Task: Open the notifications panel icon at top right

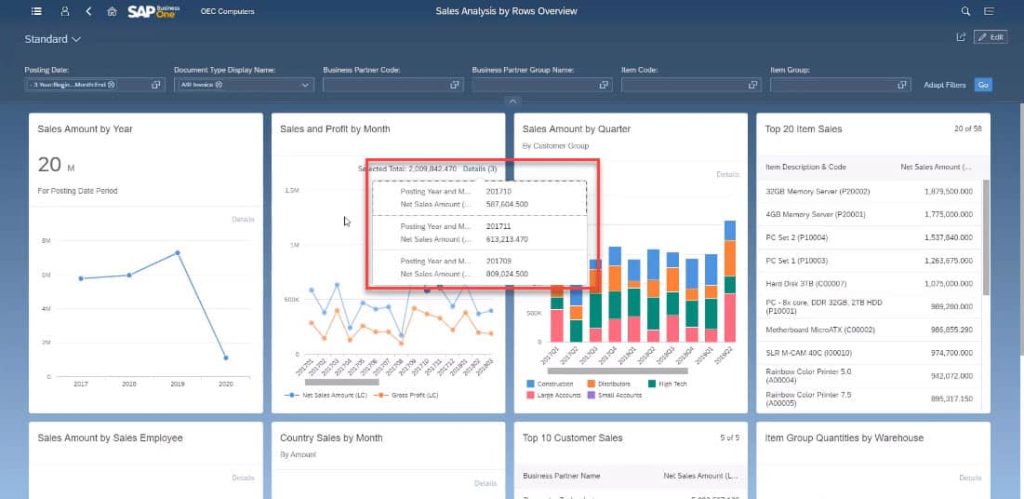Action: click(989, 11)
